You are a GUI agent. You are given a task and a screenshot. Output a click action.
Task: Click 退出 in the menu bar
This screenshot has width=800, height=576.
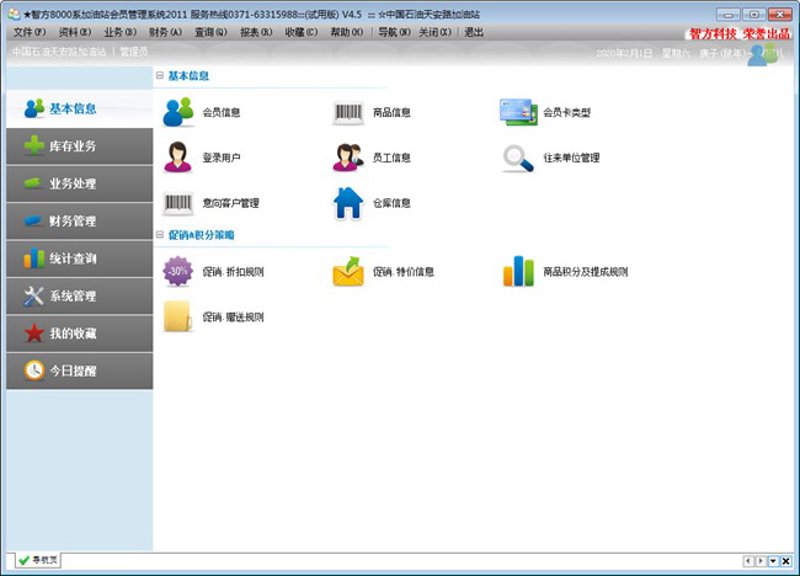click(474, 32)
